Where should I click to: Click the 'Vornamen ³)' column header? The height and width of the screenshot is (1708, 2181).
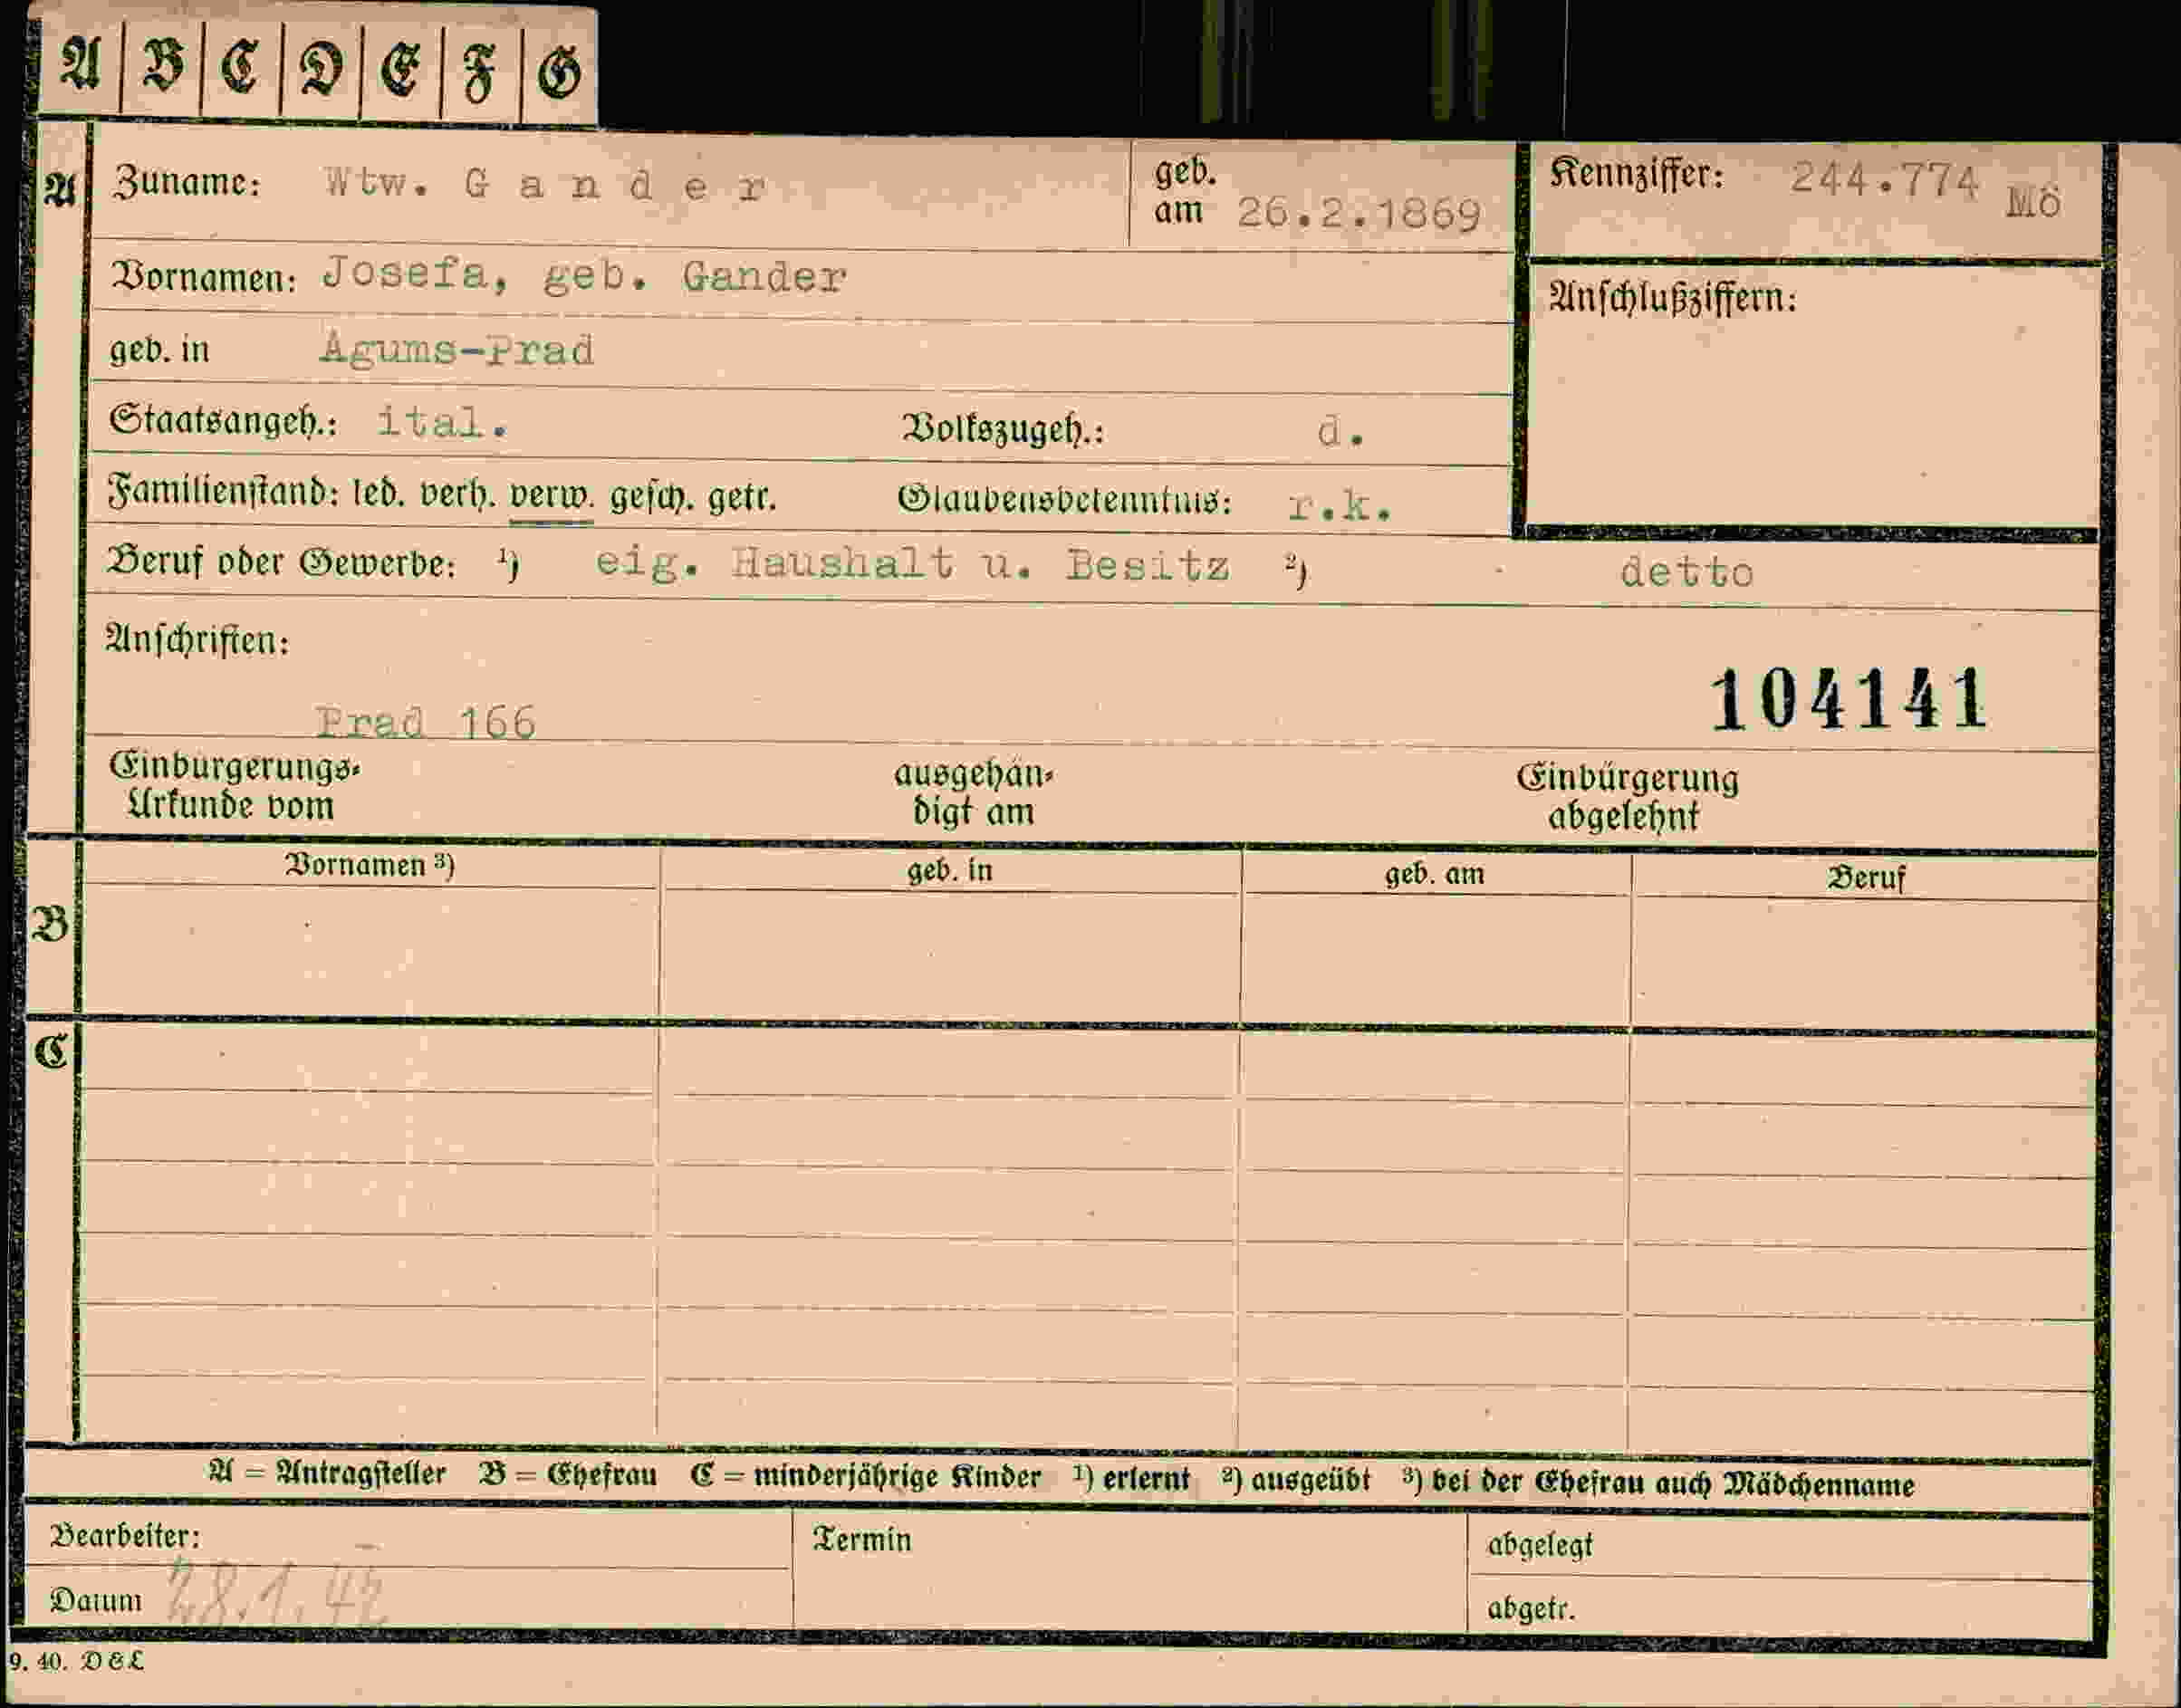pos(370,865)
